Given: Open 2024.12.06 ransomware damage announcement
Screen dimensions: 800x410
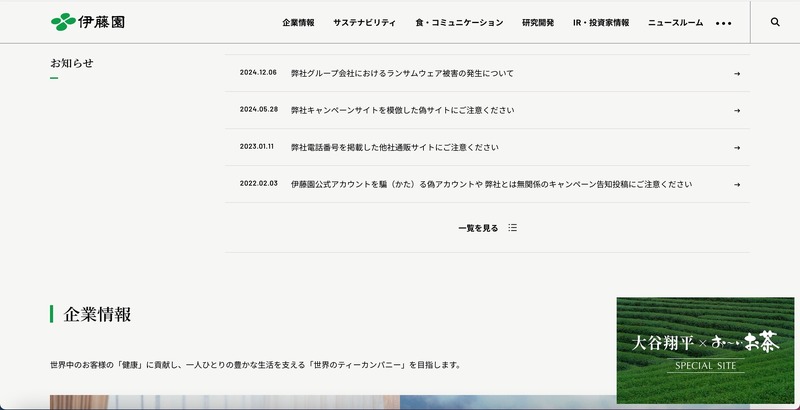Looking at the screenshot, I should (402, 73).
